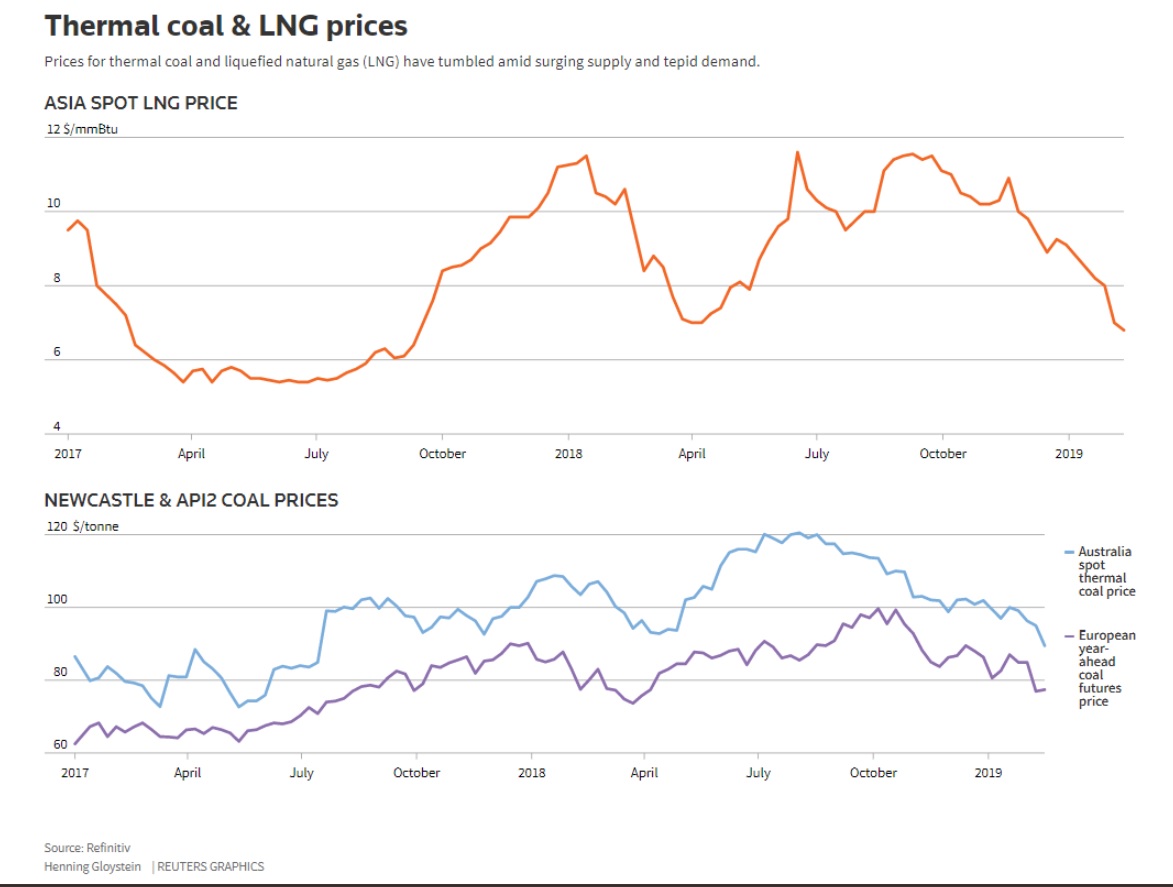Click the blue Australia legend color dash
This screenshot has height=887, width=1173.
tap(1069, 552)
